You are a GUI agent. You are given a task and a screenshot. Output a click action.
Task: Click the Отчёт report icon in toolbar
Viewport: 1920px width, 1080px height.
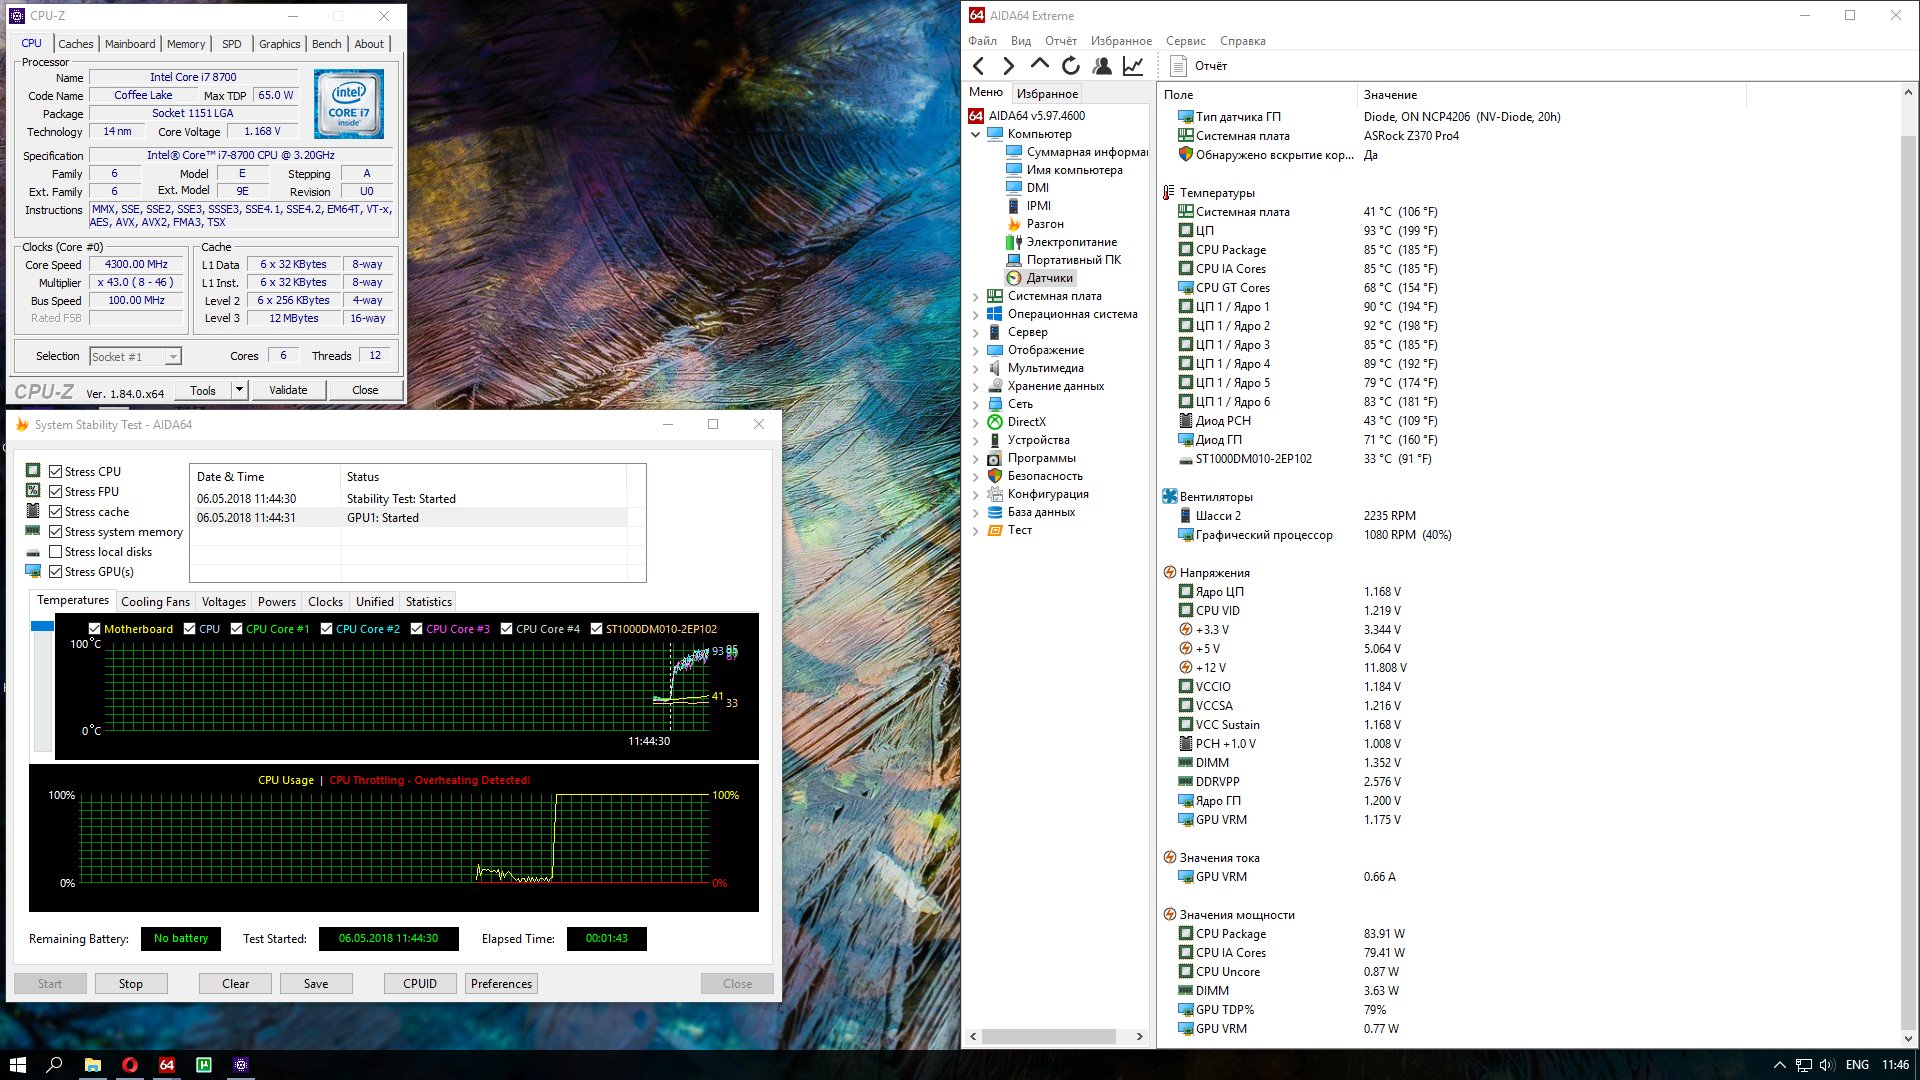(x=1178, y=66)
